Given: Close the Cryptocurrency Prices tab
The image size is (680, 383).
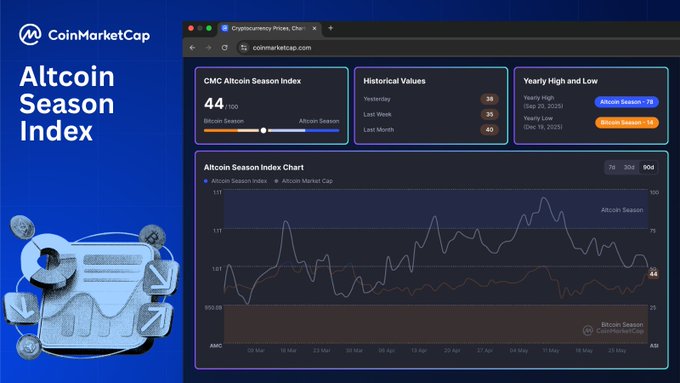Looking at the screenshot, I should click(x=314, y=28).
